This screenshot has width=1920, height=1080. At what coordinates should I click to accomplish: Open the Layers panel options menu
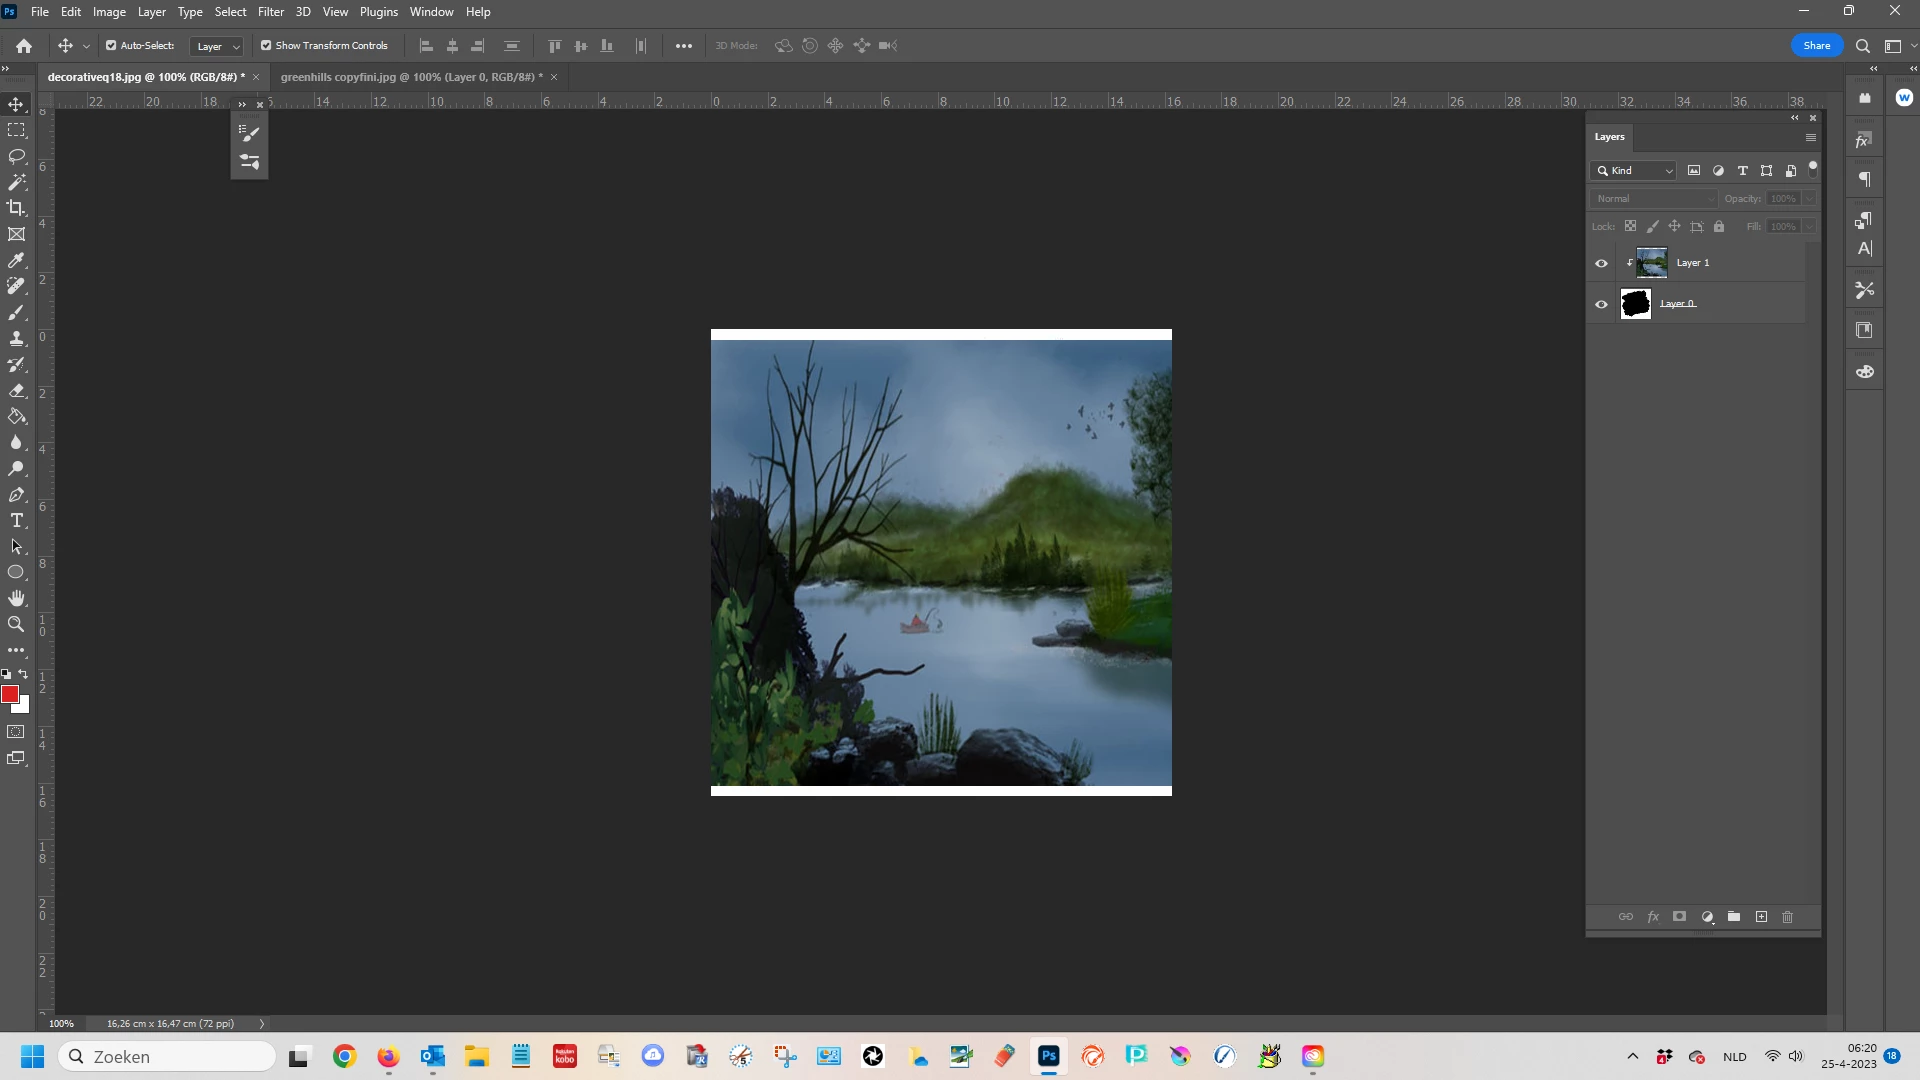click(x=1810, y=137)
